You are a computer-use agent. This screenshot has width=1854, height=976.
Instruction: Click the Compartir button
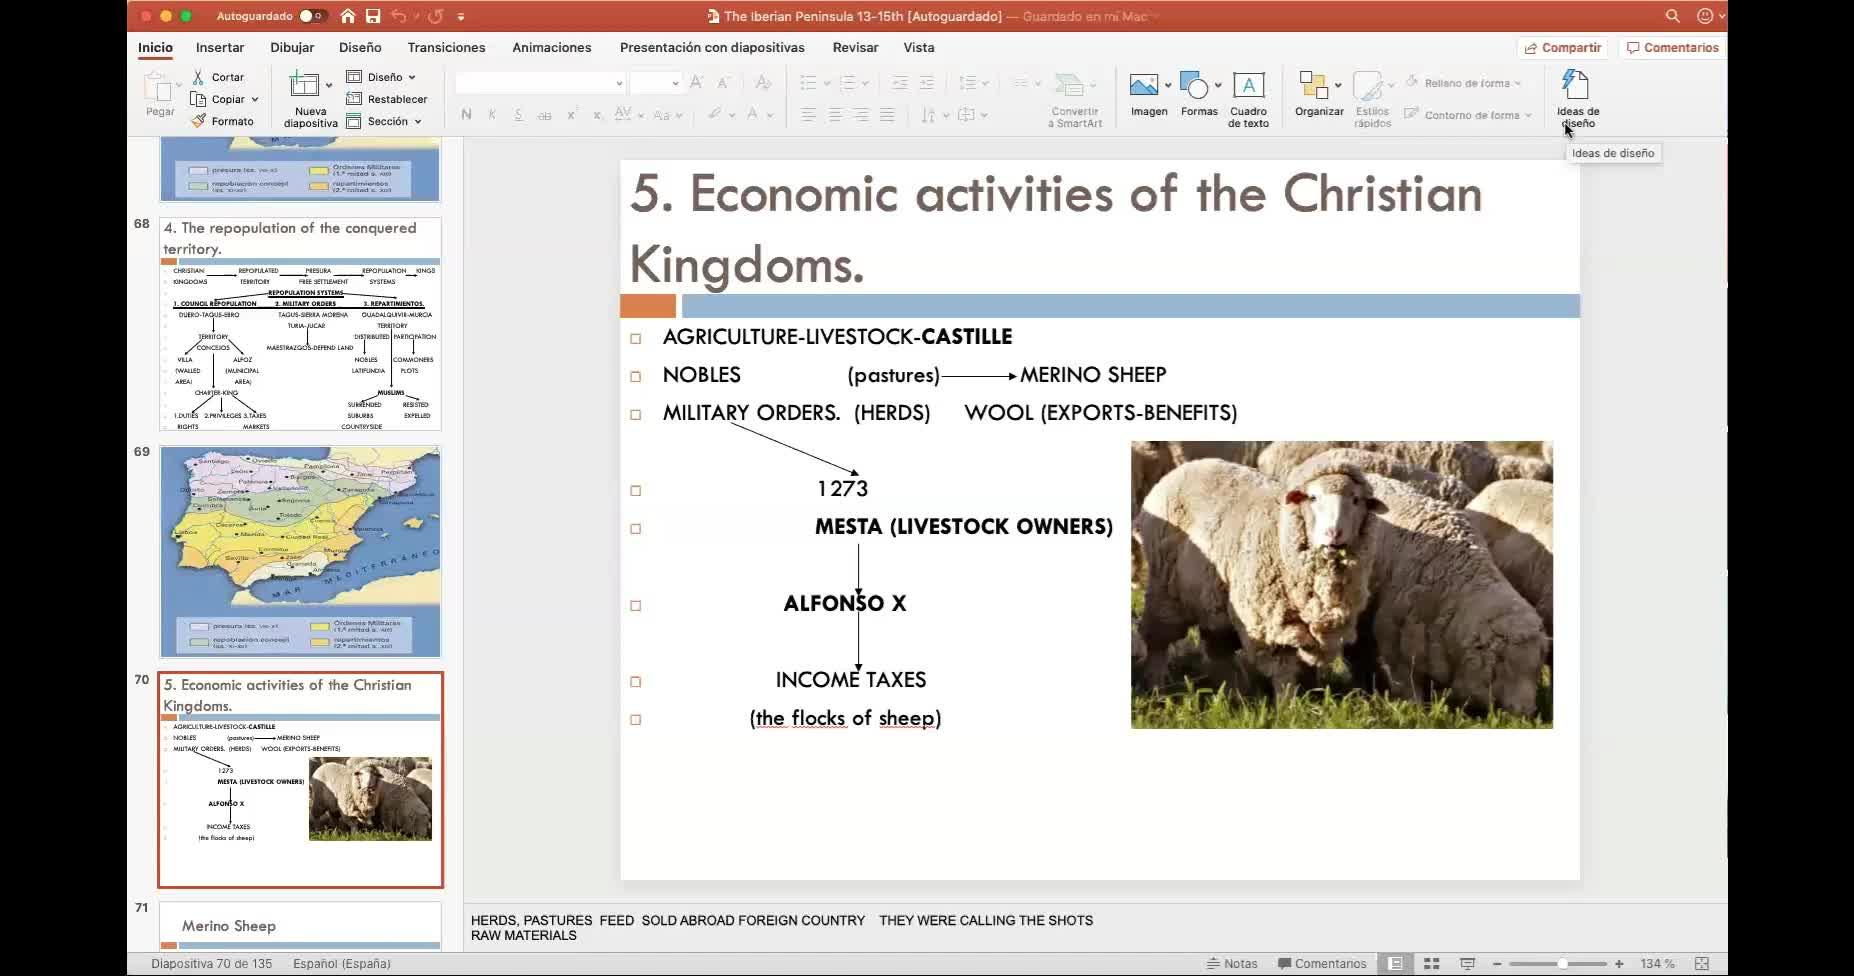1562,47
